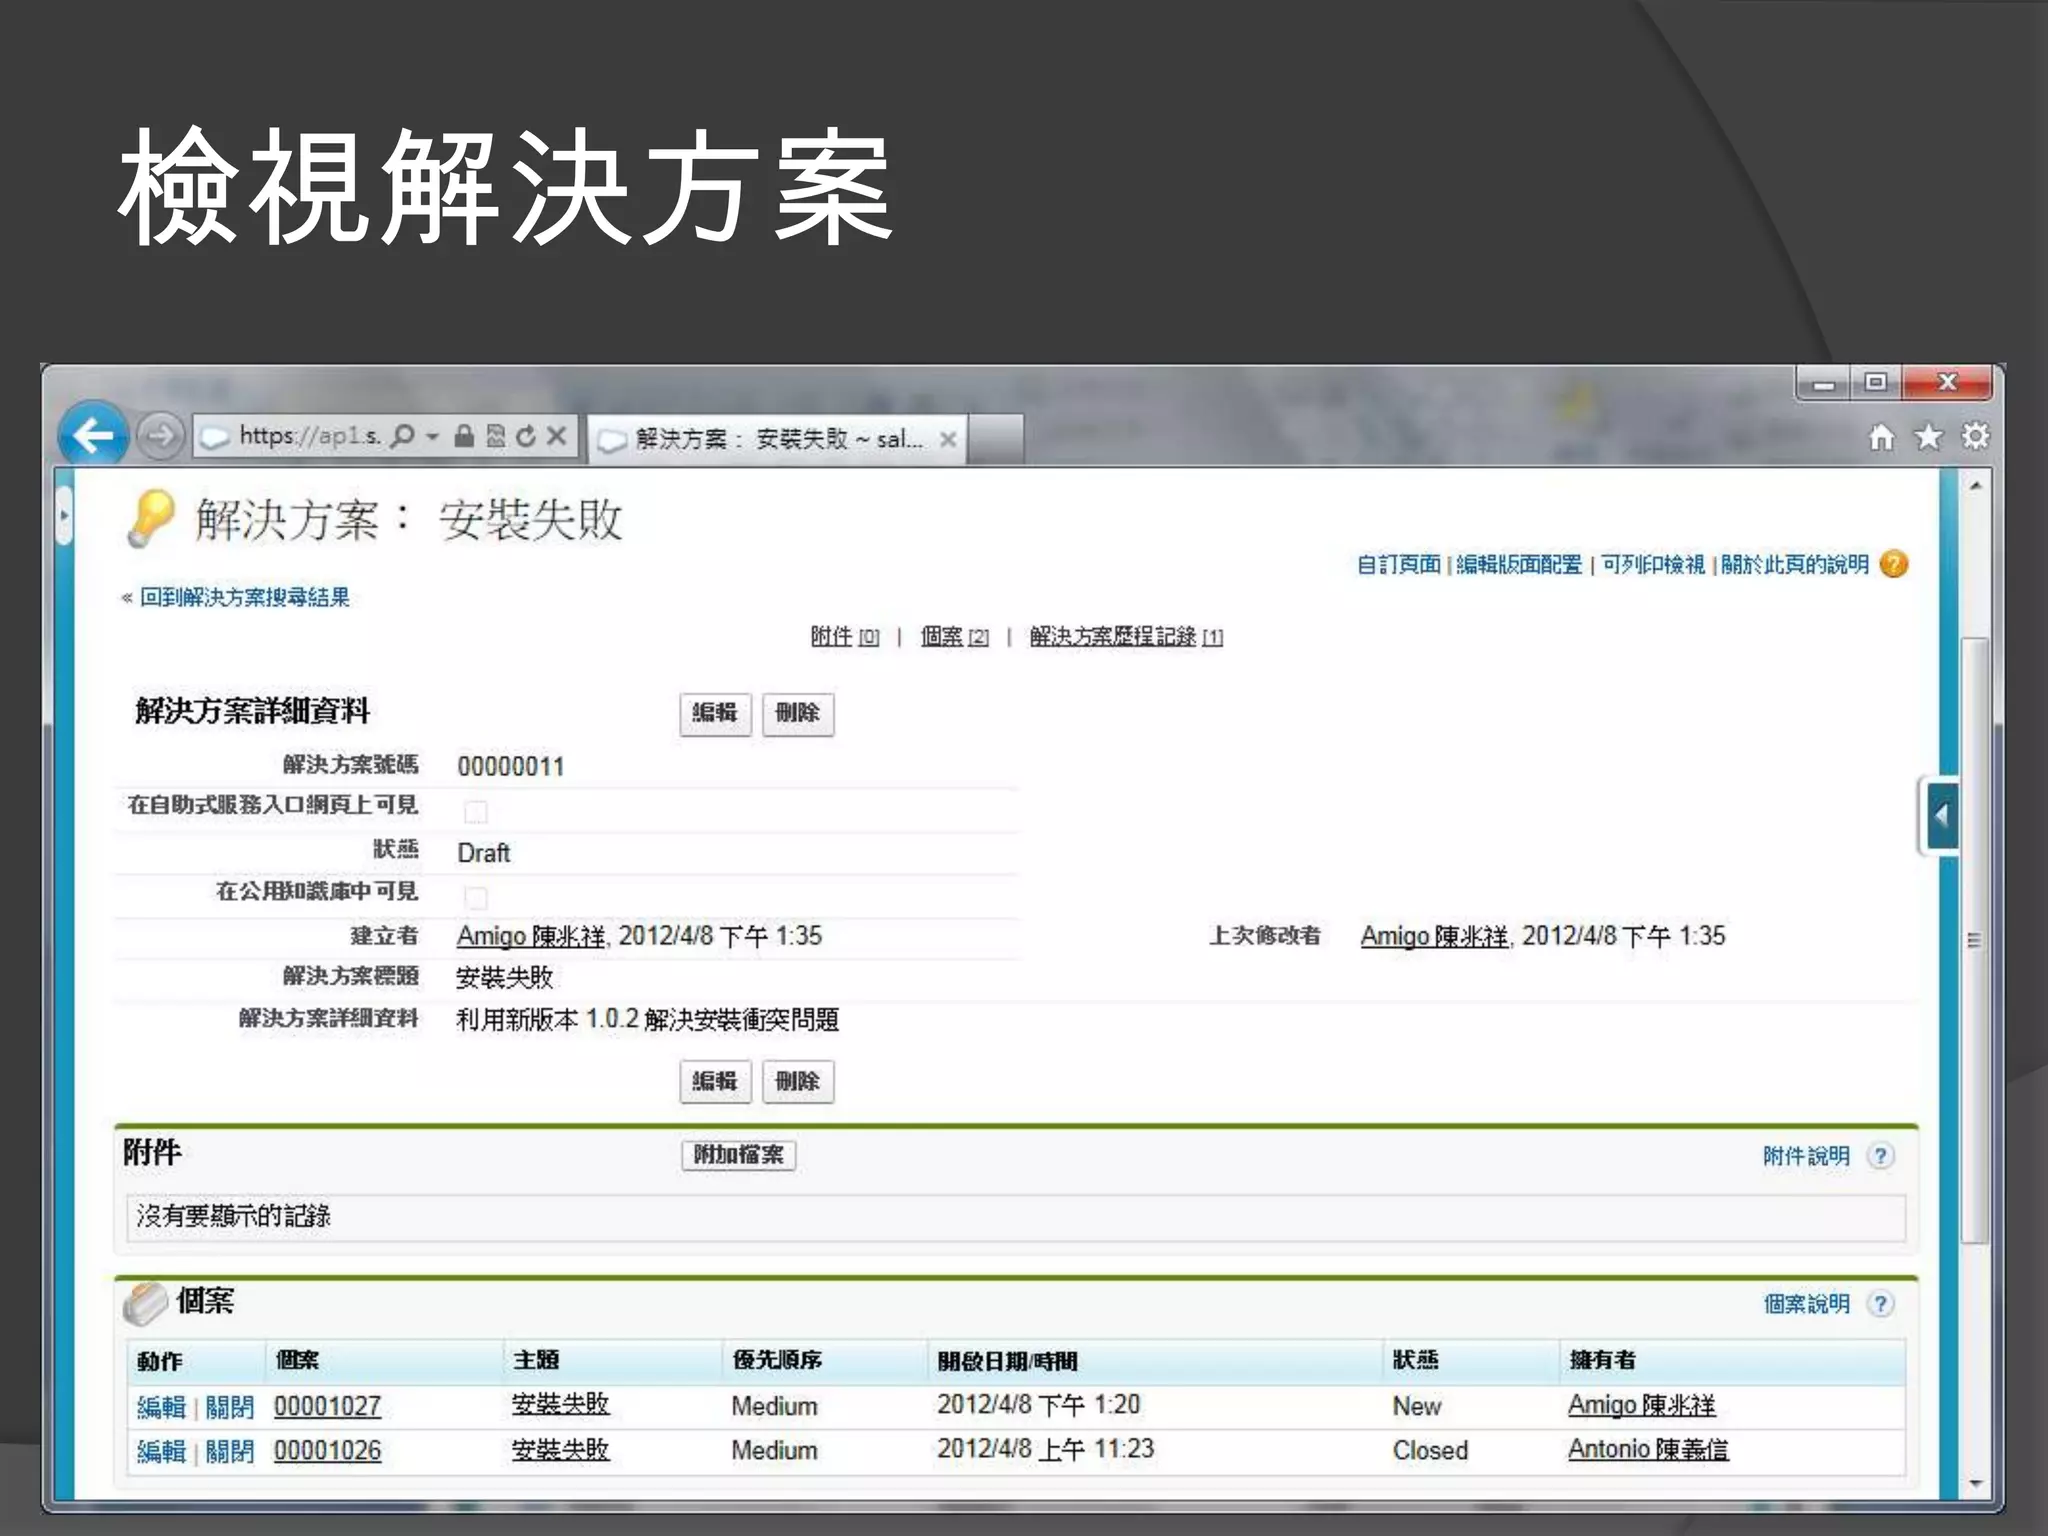Click 編輯 for case 00001026
The image size is (2048, 1536).
click(x=161, y=1451)
